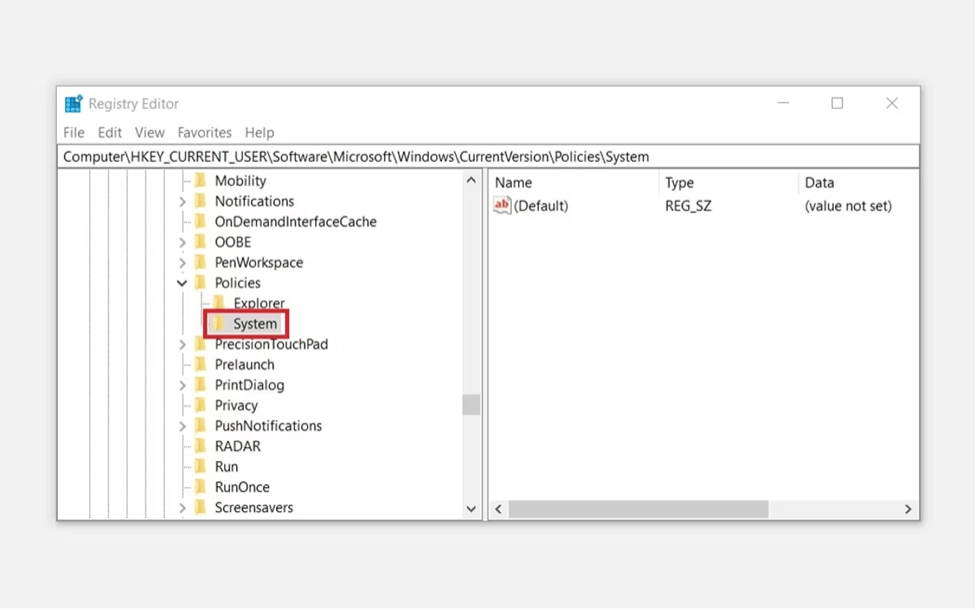979x610 pixels.
Task: Expand the PrintDialog key
Action: (x=182, y=385)
